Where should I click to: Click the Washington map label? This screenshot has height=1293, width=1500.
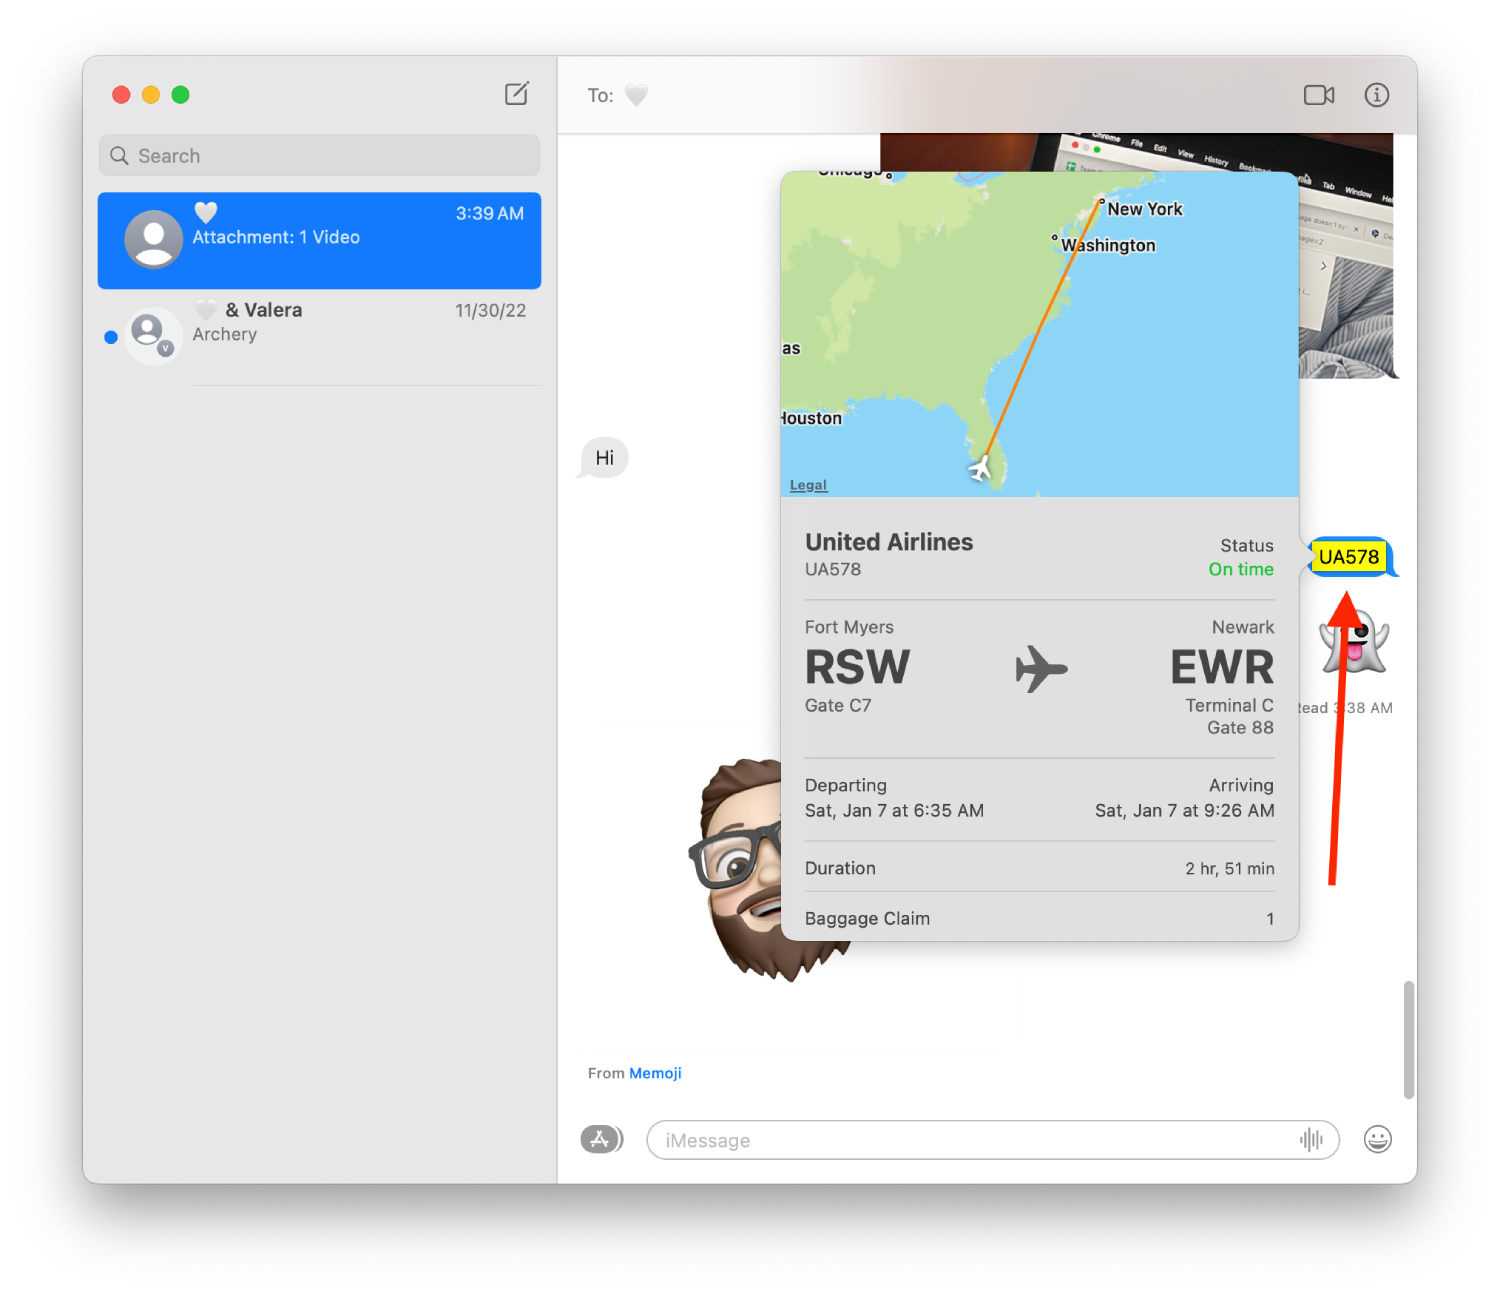[1108, 245]
